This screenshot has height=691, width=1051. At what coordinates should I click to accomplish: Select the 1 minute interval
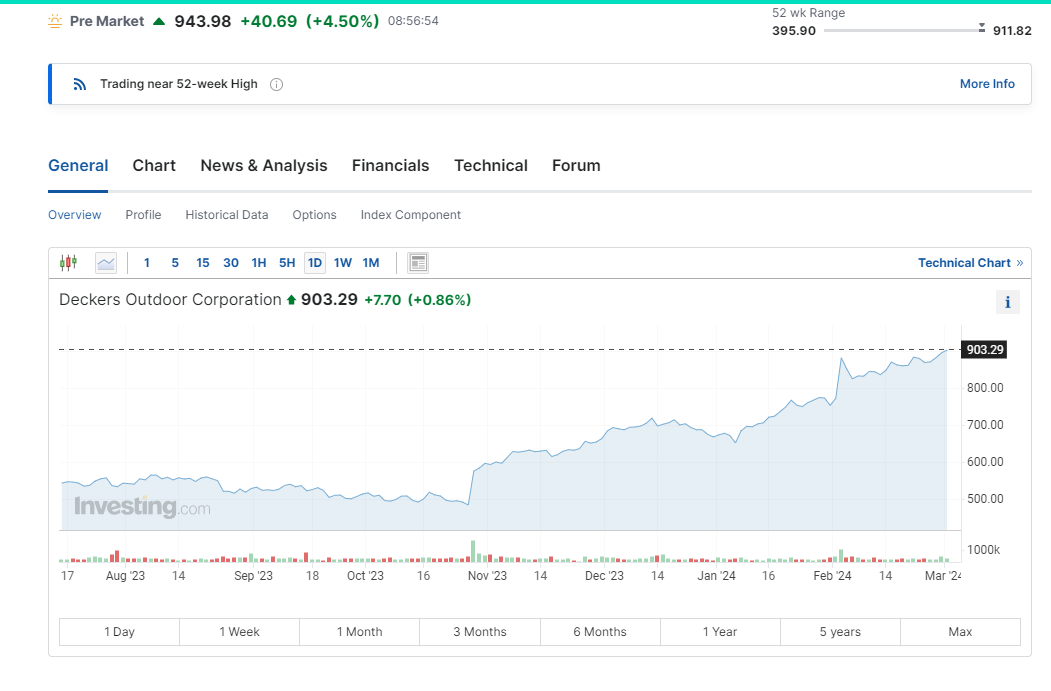click(x=147, y=263)
